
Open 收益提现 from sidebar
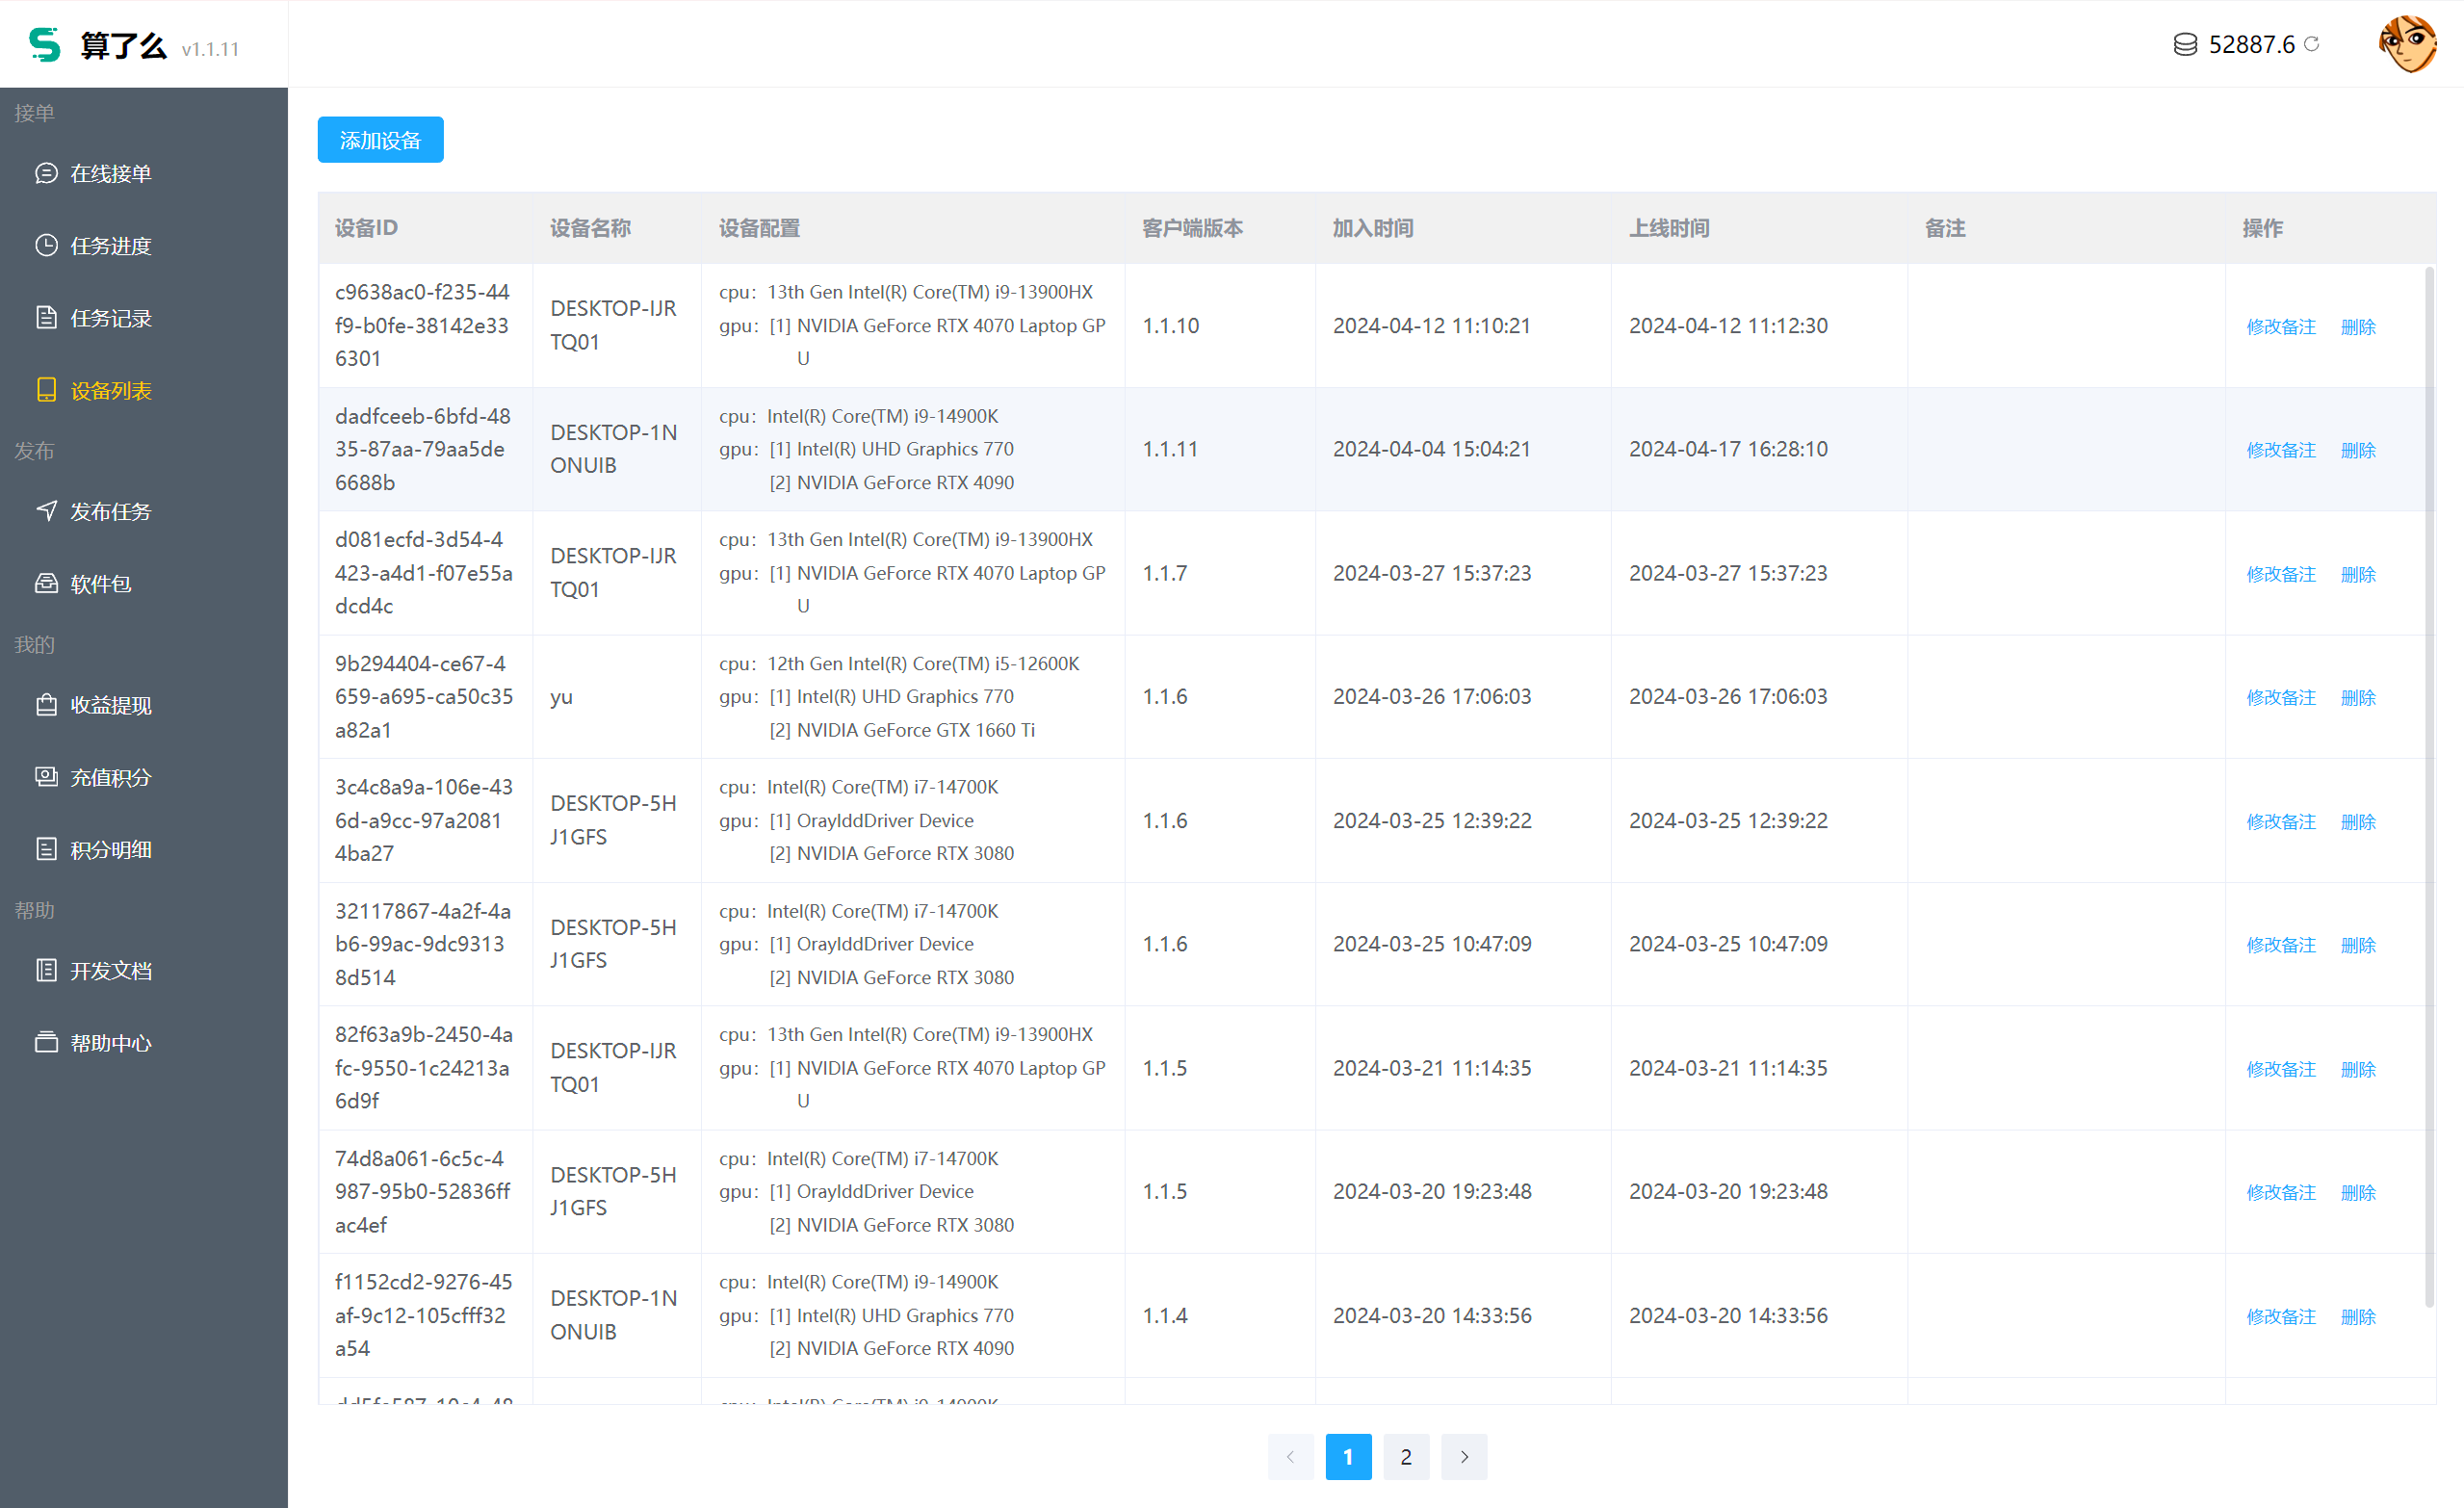(x=110, y=705)
